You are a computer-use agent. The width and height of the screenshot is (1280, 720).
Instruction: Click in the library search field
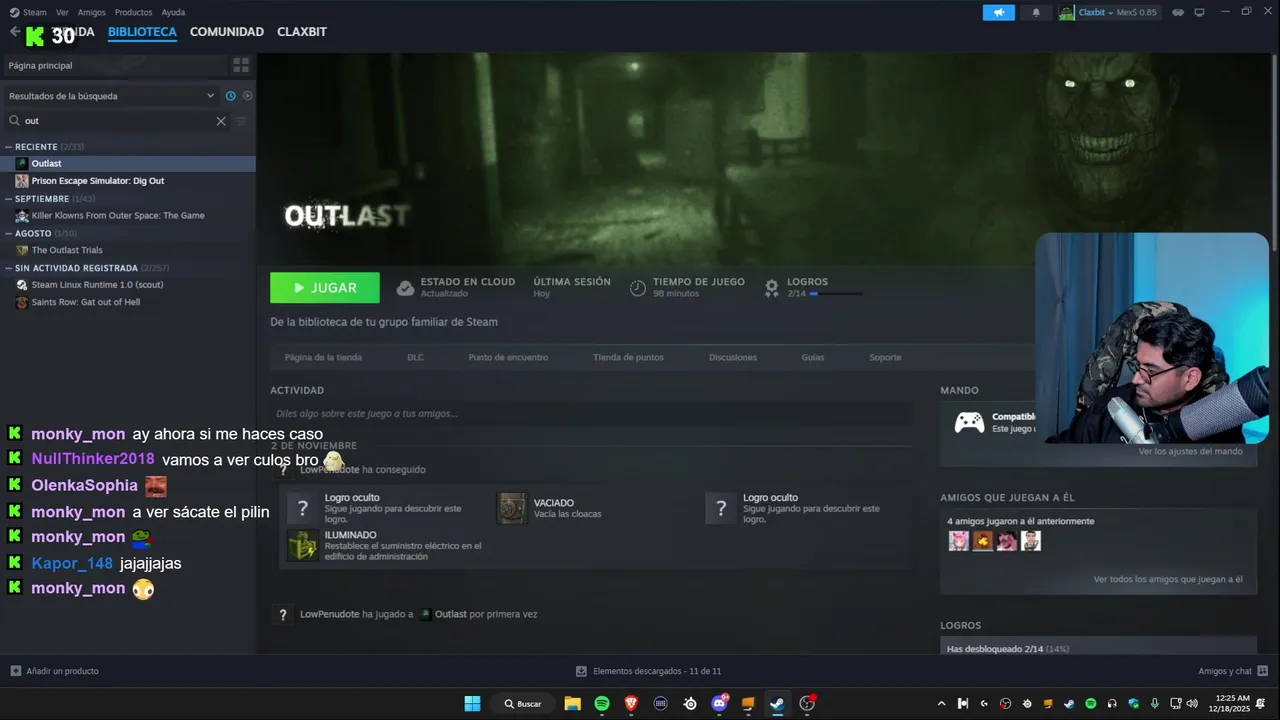[x=115, y=121]
